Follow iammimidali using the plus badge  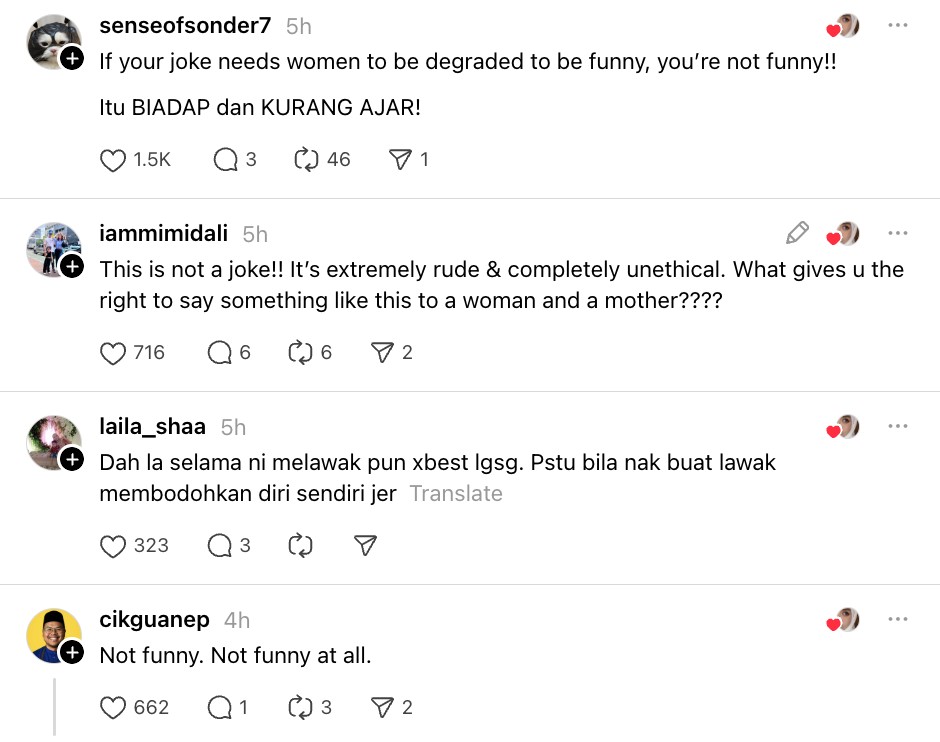click(x=72, y=266)
